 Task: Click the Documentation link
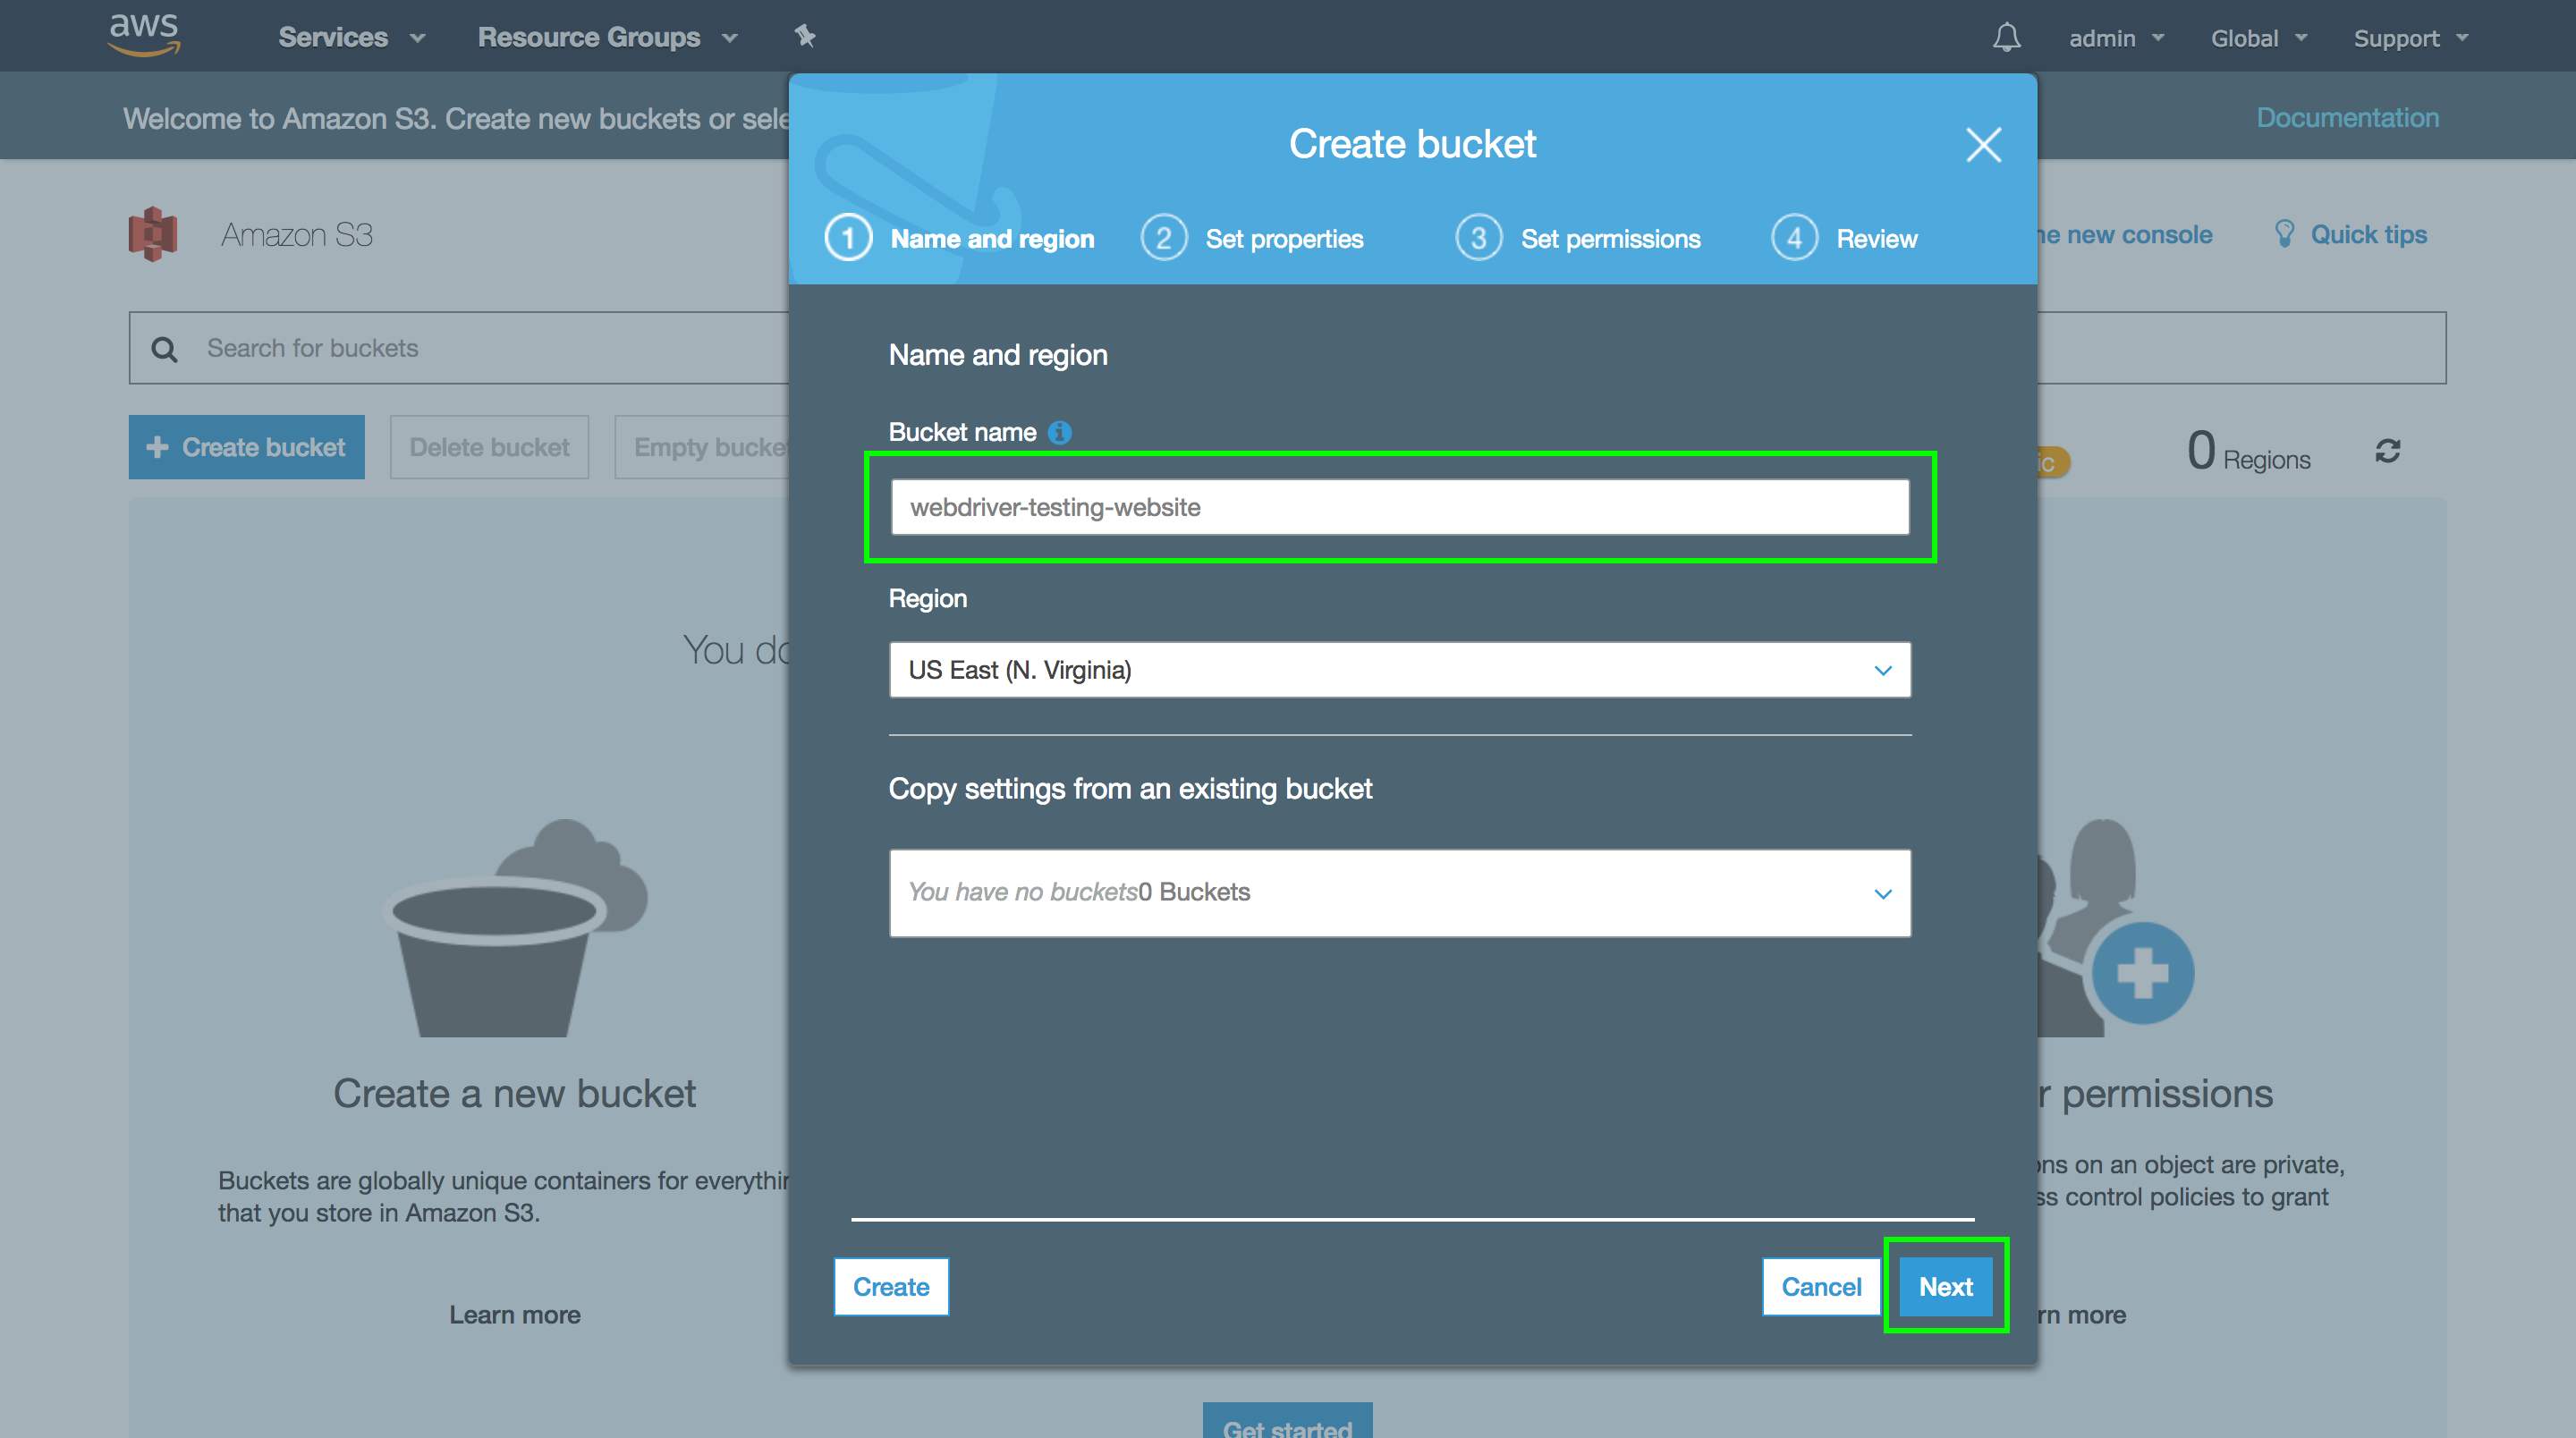2347,118
